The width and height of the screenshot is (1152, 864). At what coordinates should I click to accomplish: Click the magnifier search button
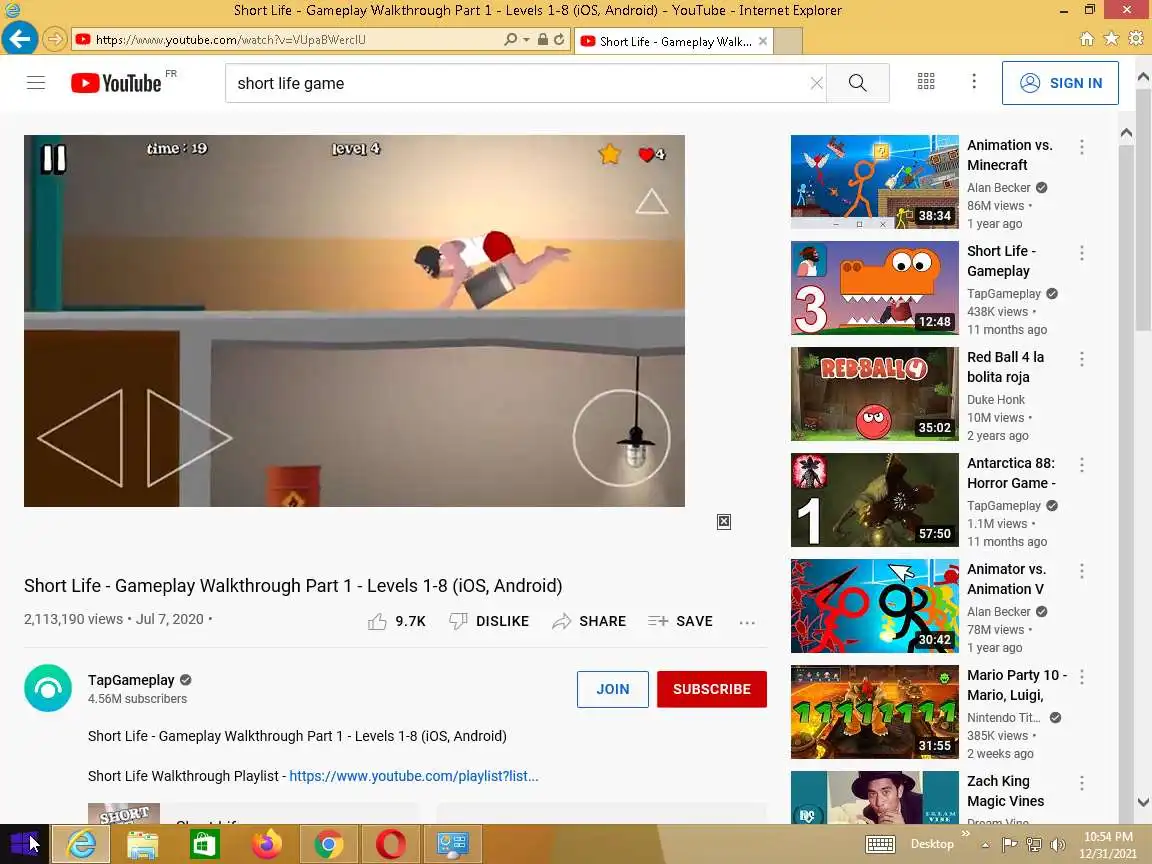857,83
